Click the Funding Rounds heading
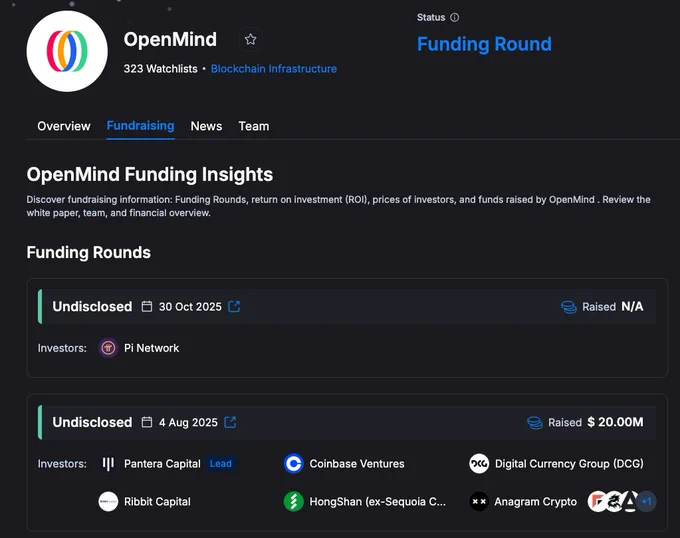This screenshot has width=680, height=538. pyautogui.click(x=88, y=252)
